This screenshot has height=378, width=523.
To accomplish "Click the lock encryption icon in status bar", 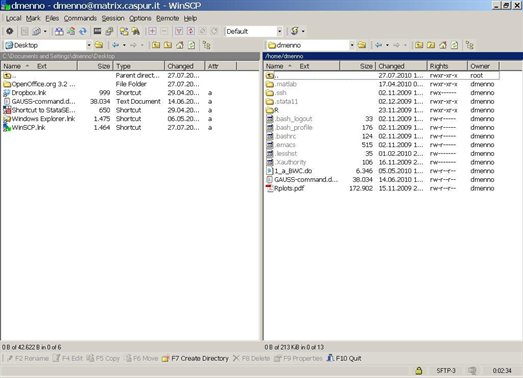I will [419, 370].
